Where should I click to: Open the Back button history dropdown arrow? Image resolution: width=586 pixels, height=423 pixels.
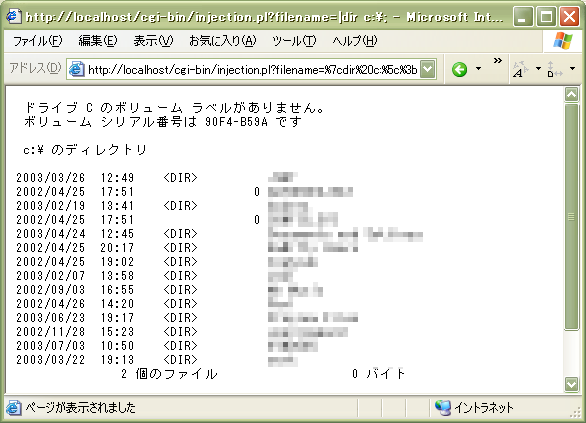point(478,69)
